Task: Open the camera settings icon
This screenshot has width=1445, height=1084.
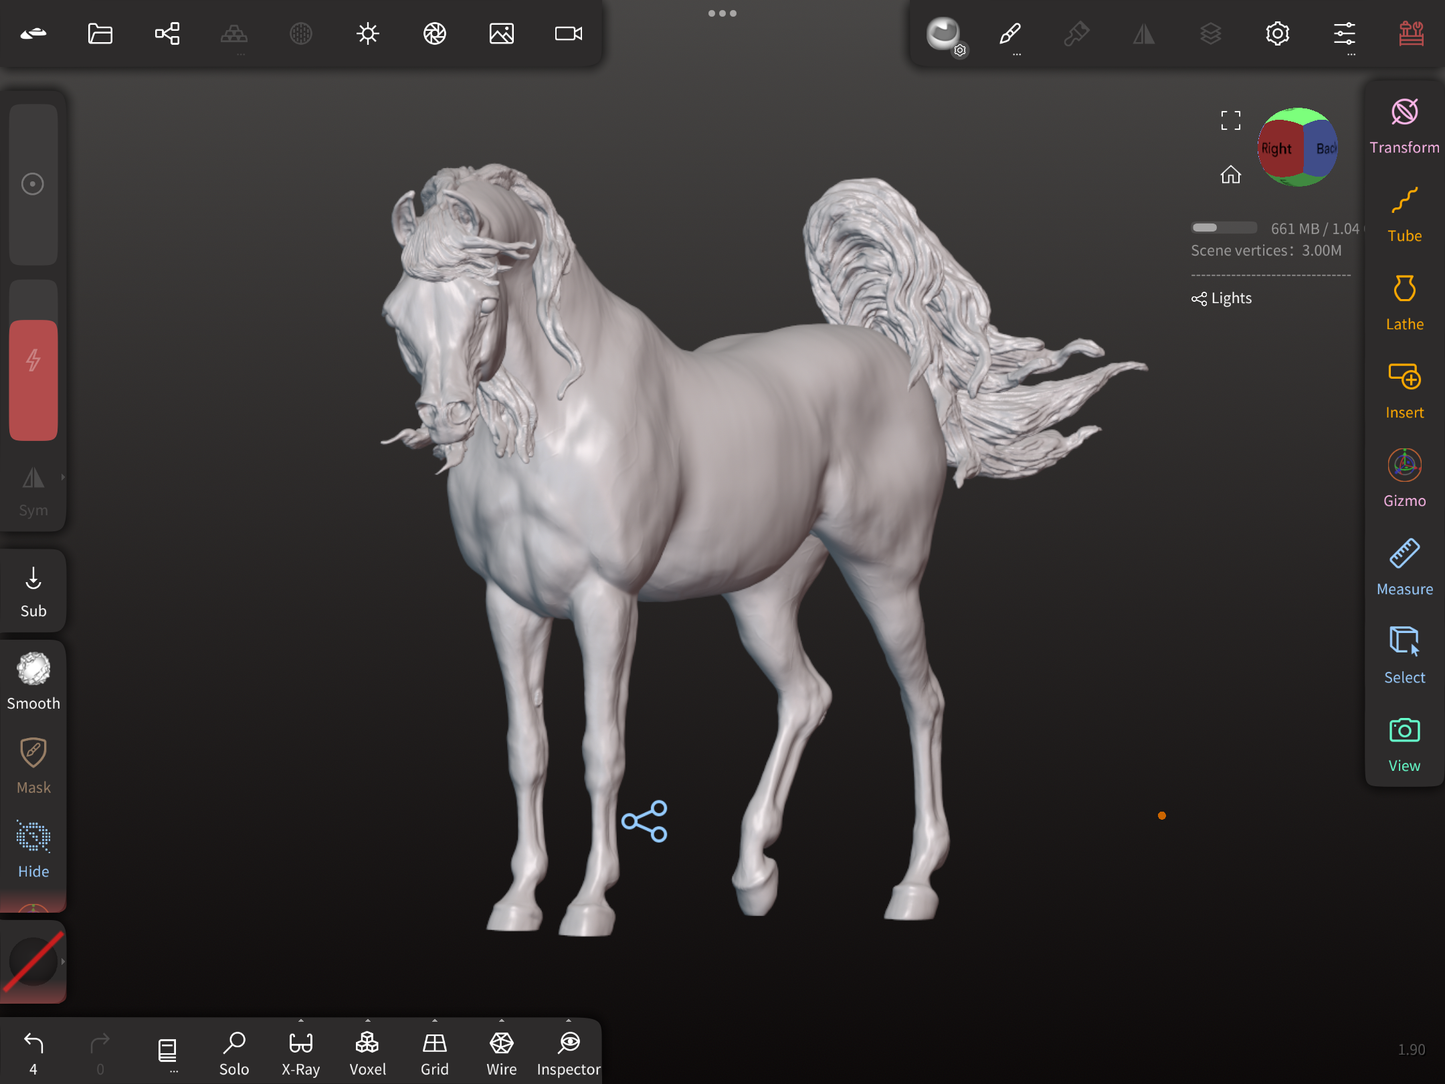Action: [x=568, y=34]
